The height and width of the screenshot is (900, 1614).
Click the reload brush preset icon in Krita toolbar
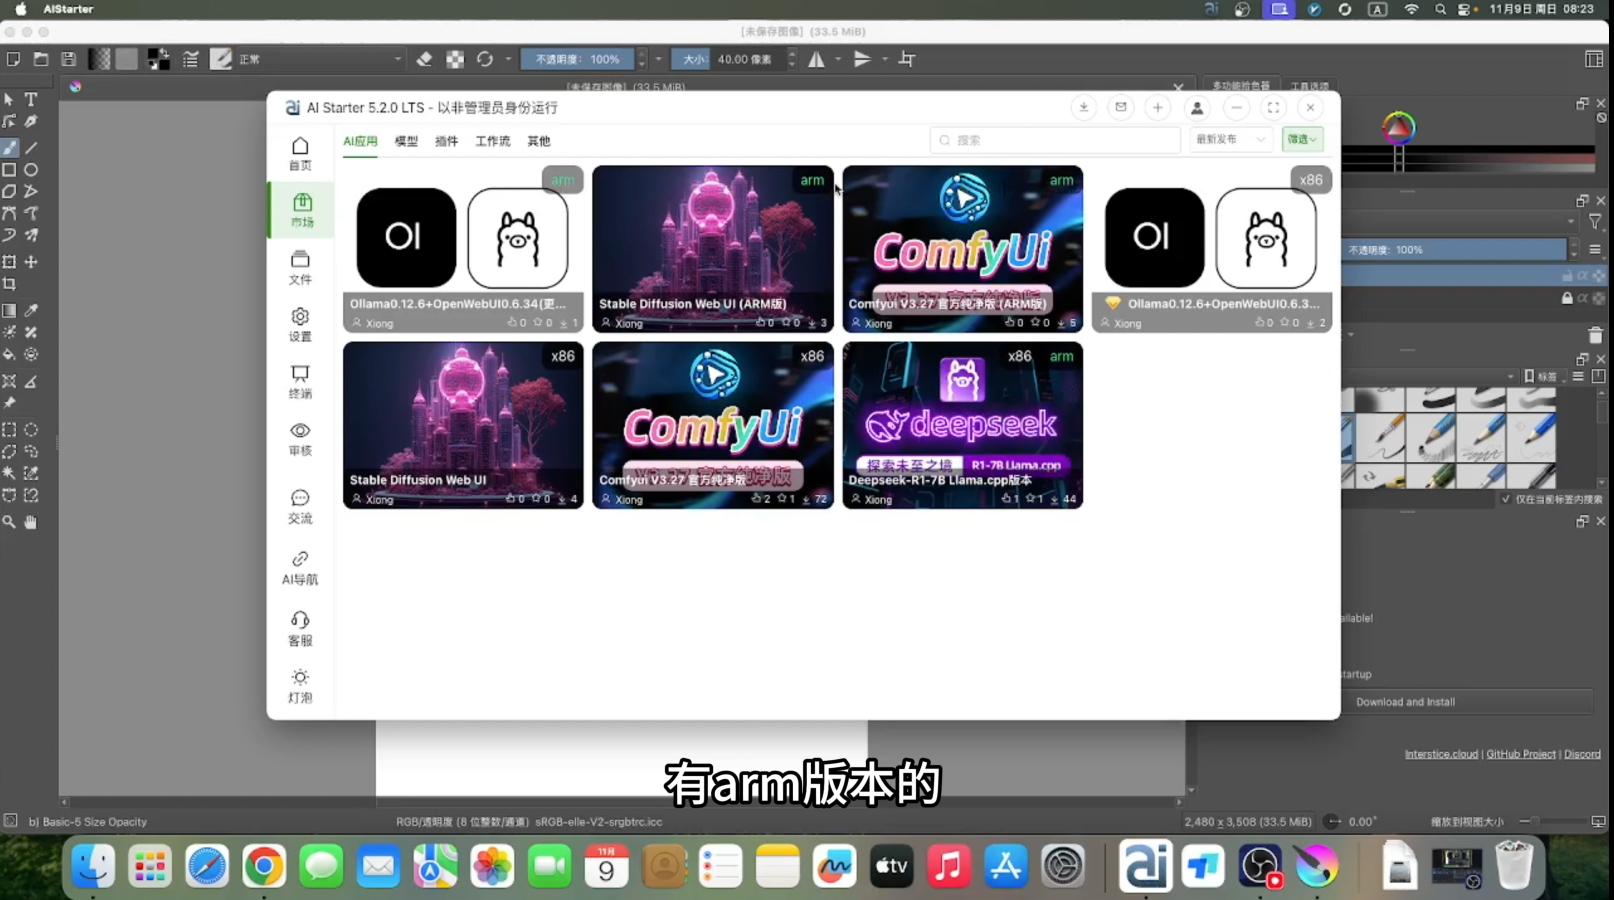pos(485,59)
